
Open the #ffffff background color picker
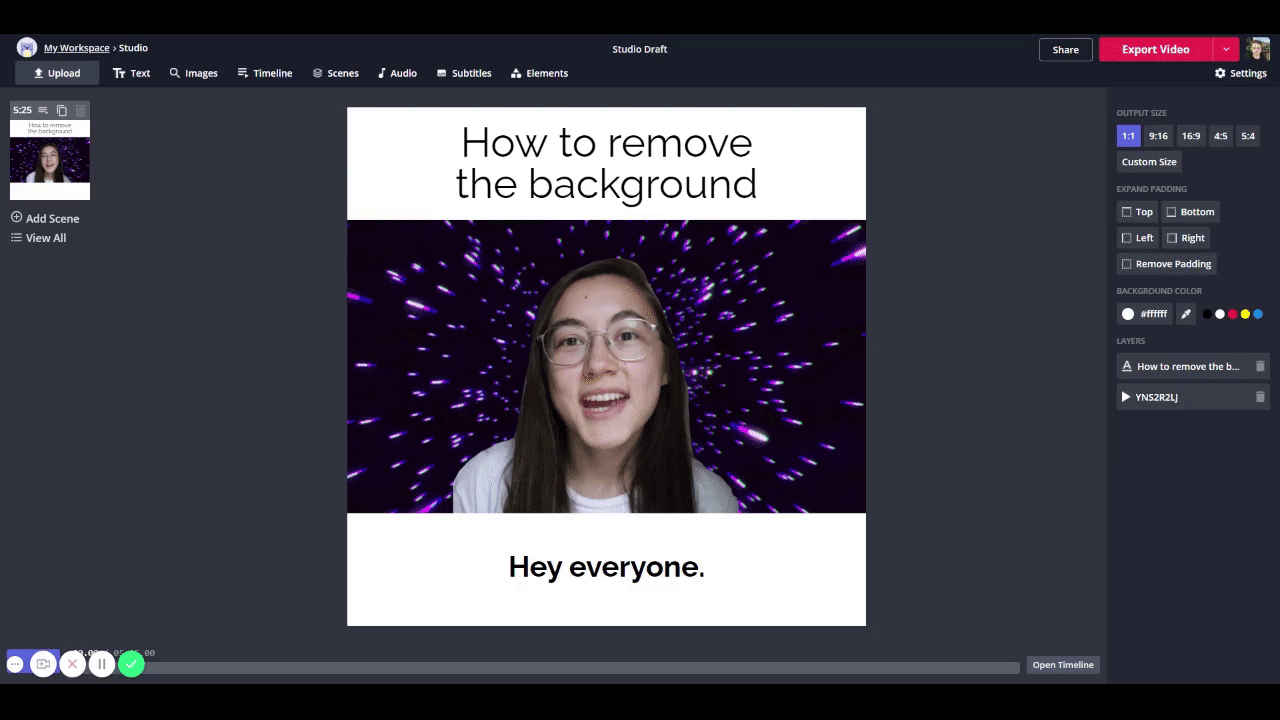(1143, 314)
